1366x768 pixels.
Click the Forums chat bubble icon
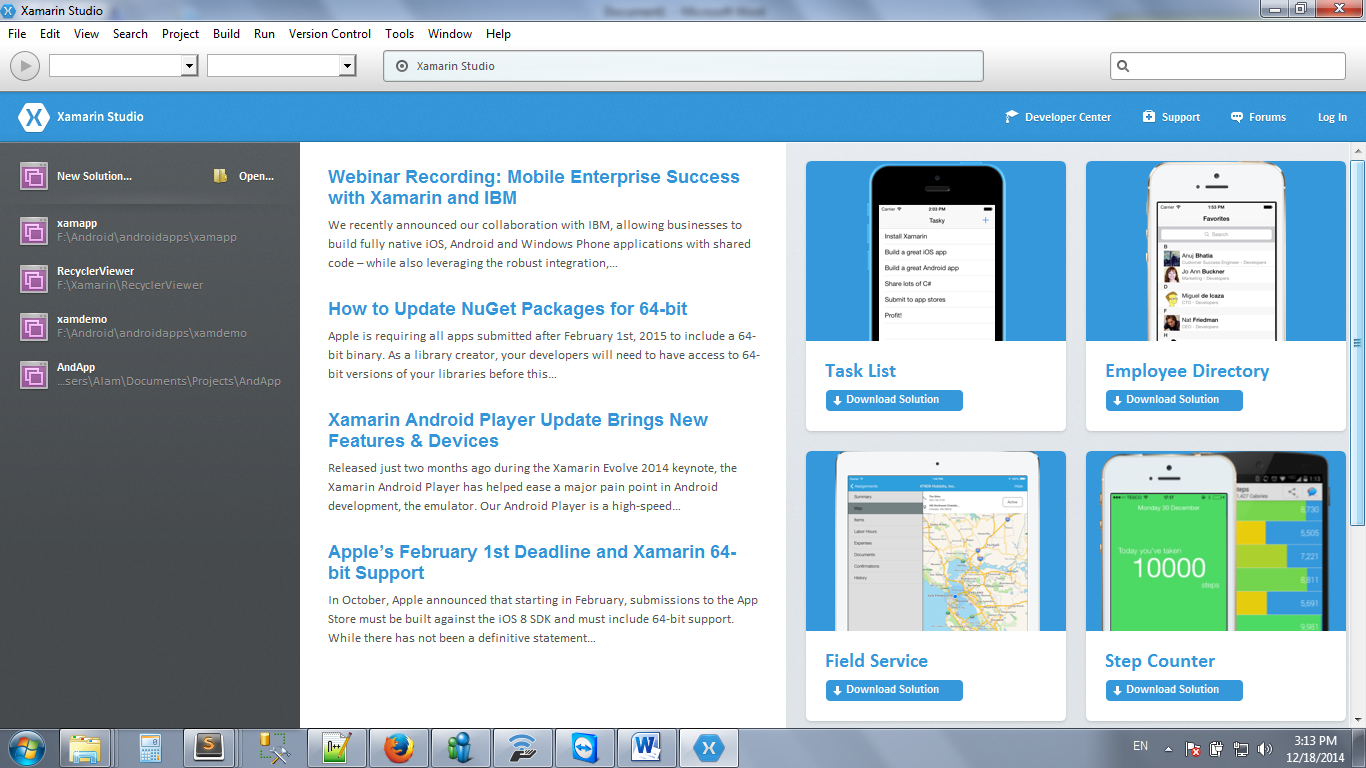[x=1237, y=117]
